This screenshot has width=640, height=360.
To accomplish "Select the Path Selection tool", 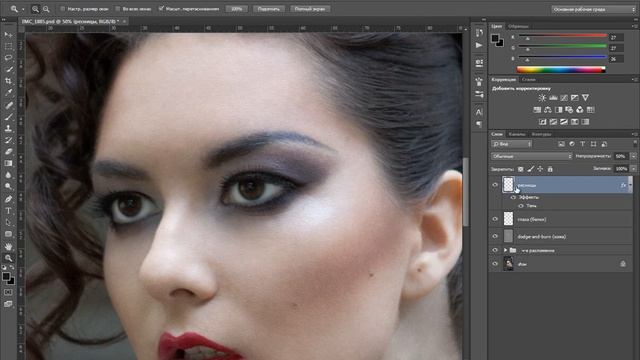I will (x=8, y=222).
